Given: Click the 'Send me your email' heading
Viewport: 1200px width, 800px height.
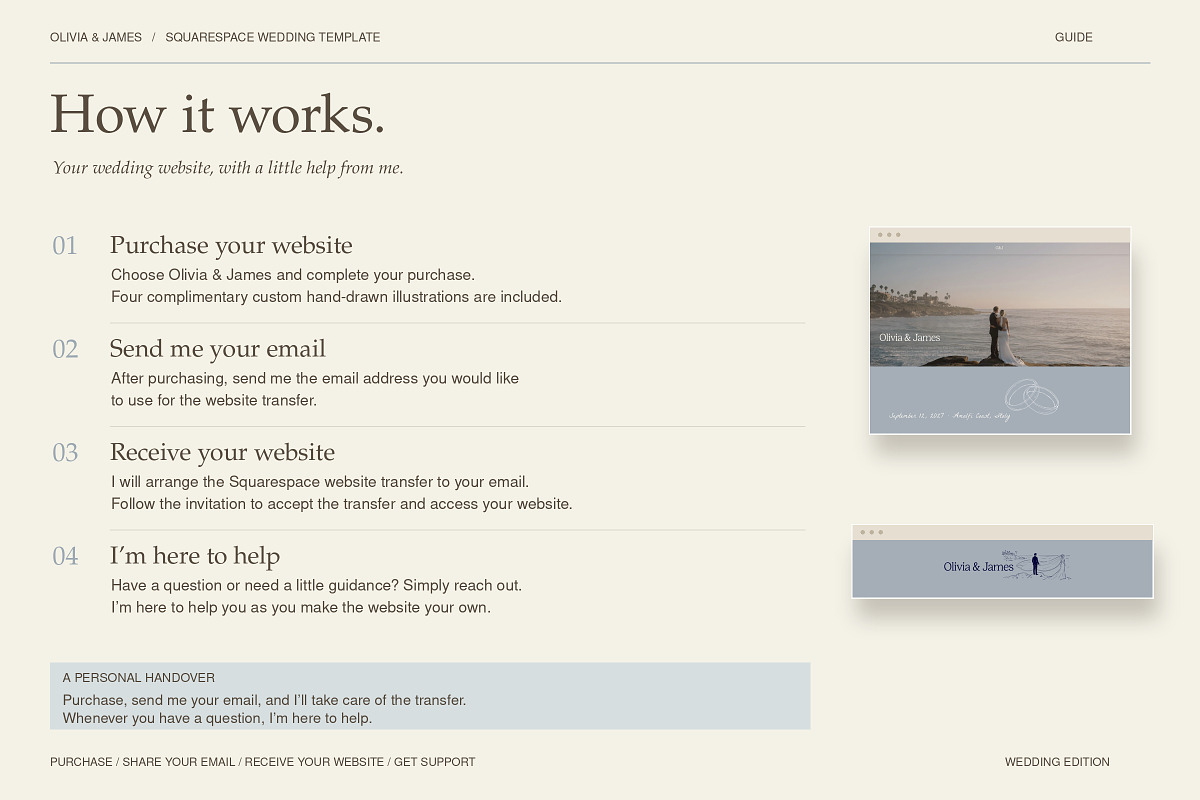Looking at the screenshot, I should (218, 348).
